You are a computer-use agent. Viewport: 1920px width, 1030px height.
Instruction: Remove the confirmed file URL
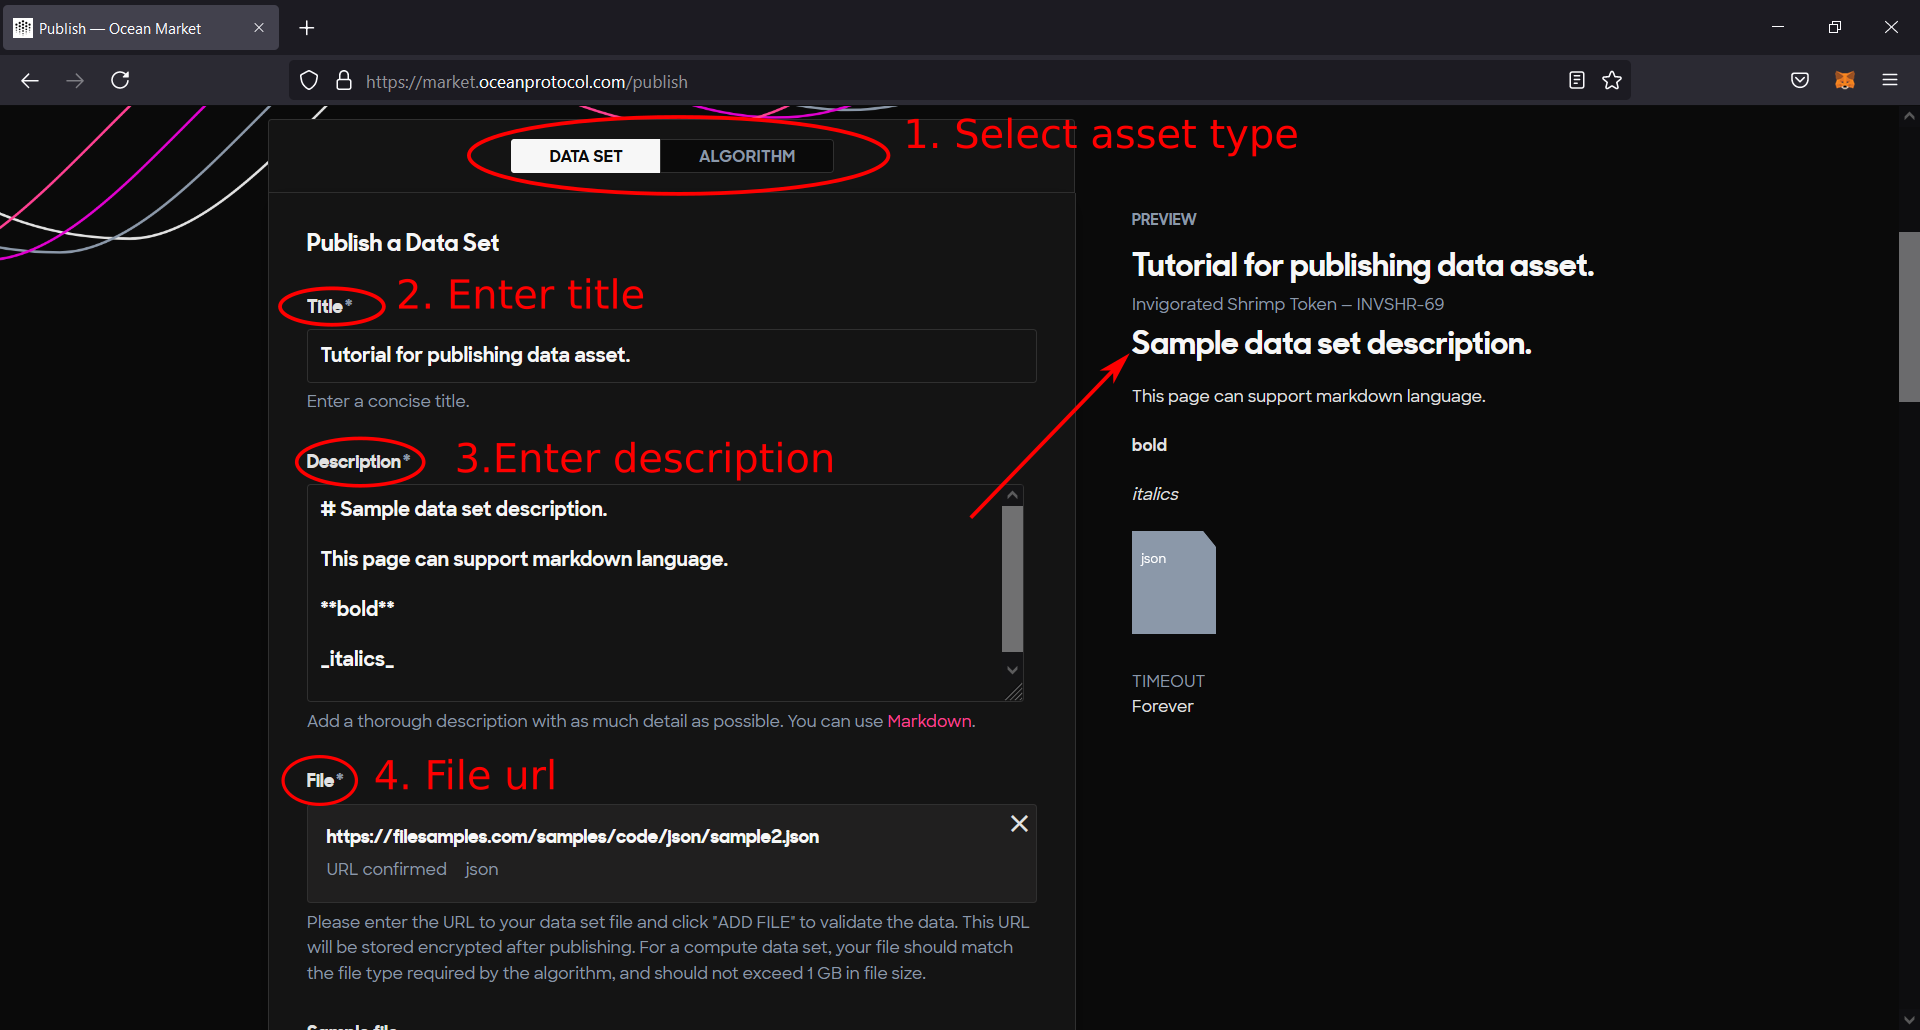pyautogui.click(x=1019, y=823)
